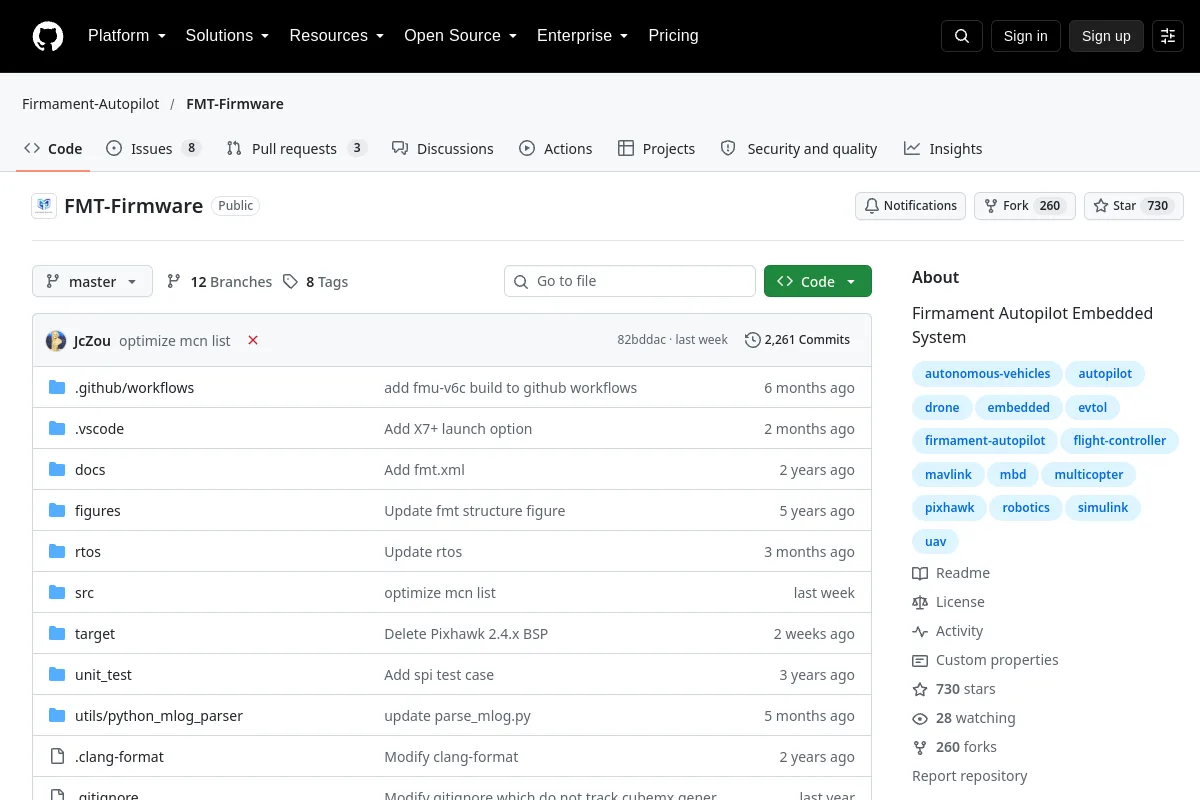Viewport: 1200px width, 800px height.
Task: Click the tag icon beside 8 Tags
Action: pyautogui.click(x=290, y=282)
